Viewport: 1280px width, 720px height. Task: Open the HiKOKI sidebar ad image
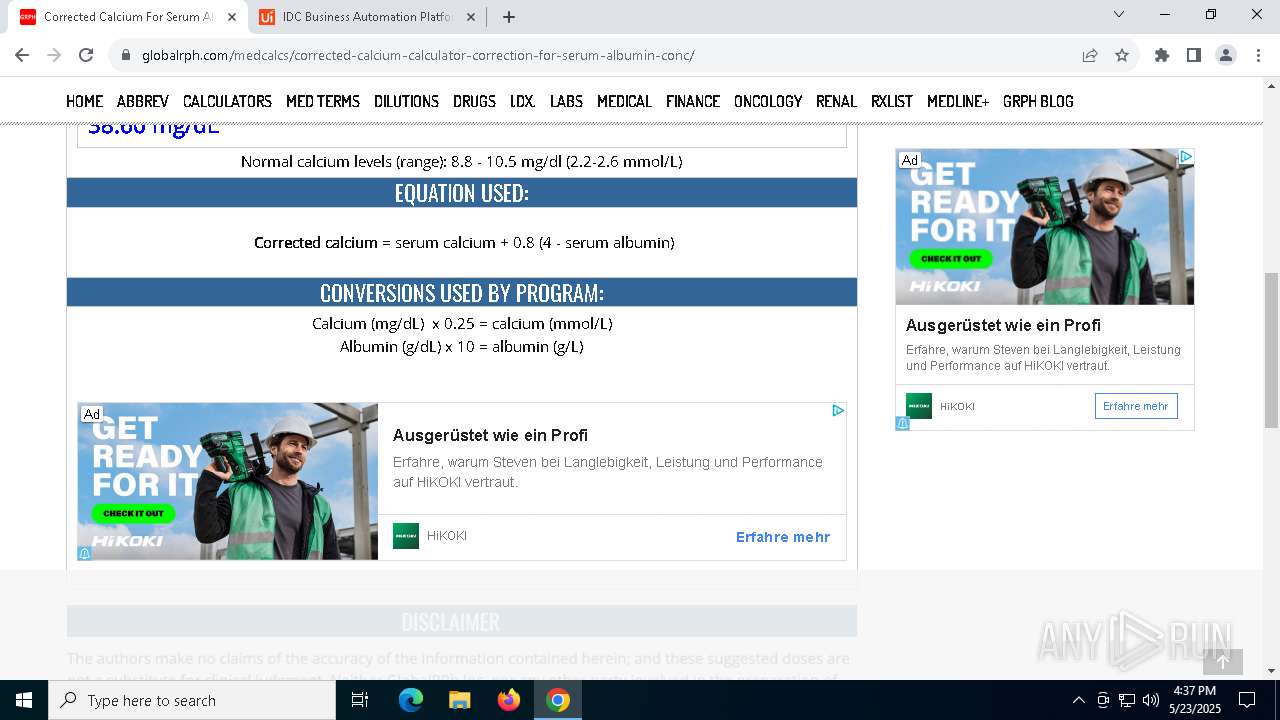[1045, 227]
